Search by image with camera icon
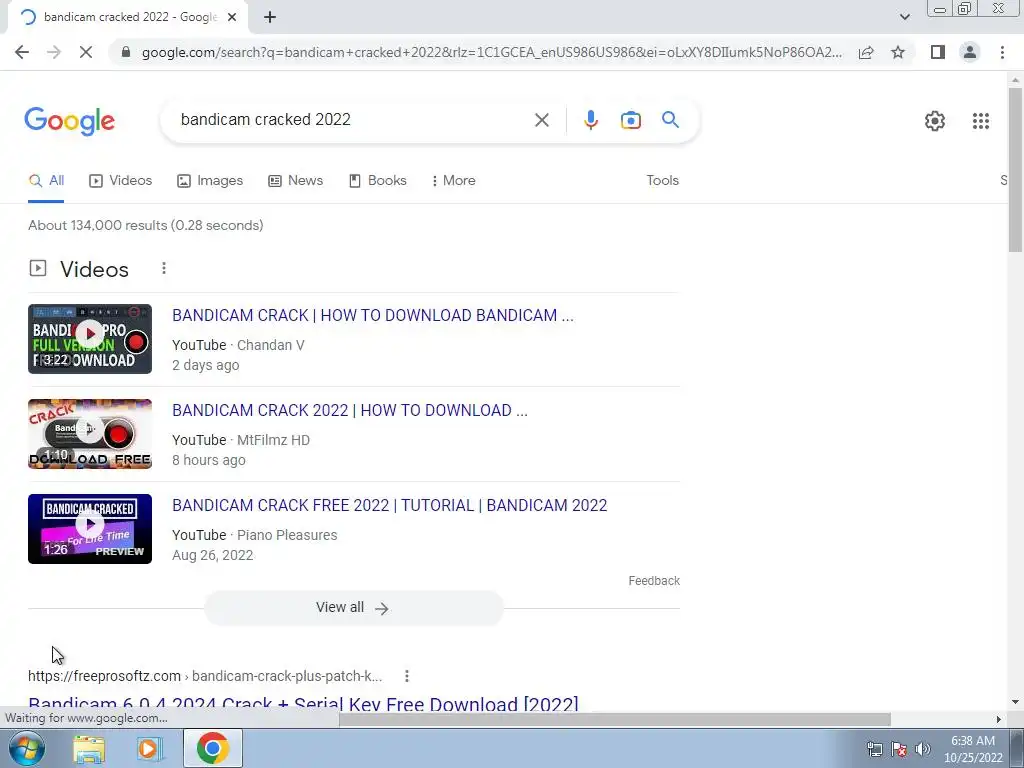 [630, 120]
